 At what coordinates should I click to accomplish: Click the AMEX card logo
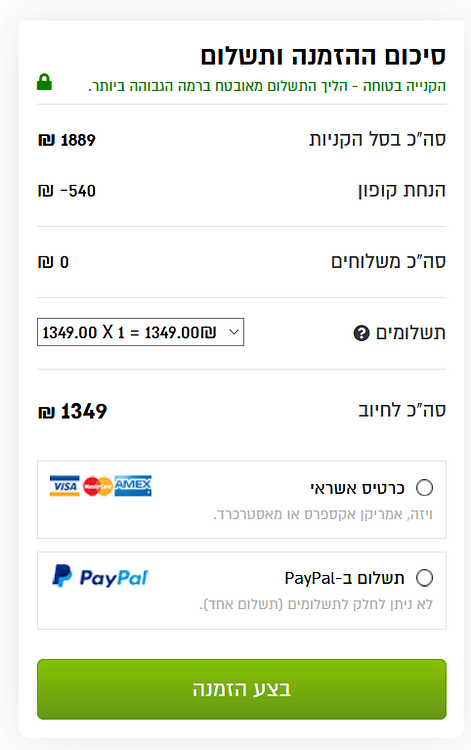[x=133, y=486]
